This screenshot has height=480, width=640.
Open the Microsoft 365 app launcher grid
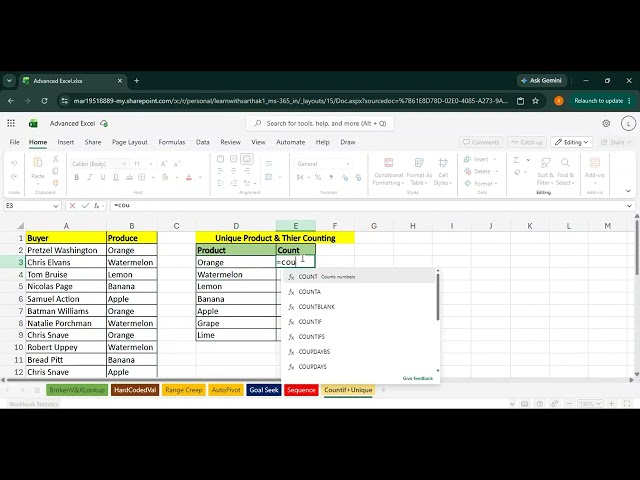(11, 123)
